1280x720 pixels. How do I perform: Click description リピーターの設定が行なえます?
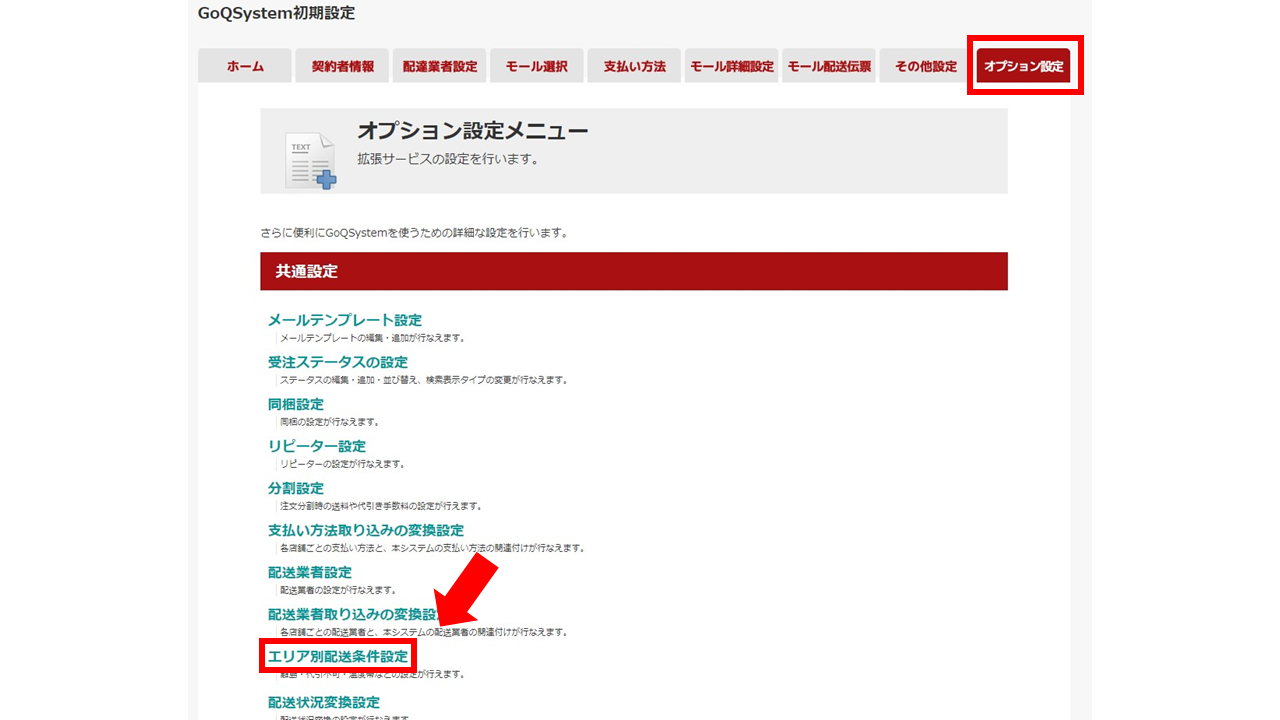(343, 464)
